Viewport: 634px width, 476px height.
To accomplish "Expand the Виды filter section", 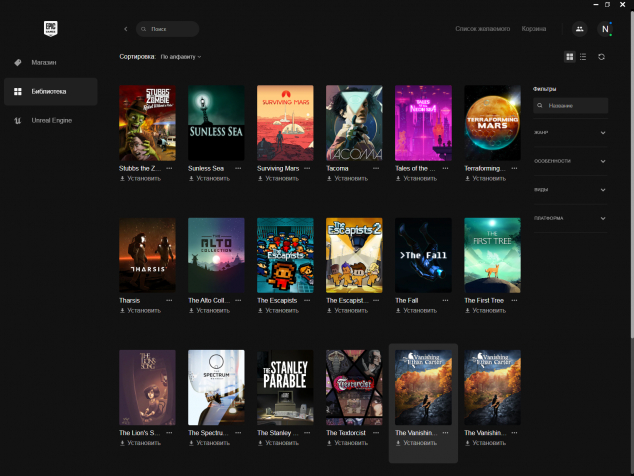I will point(570,190).
